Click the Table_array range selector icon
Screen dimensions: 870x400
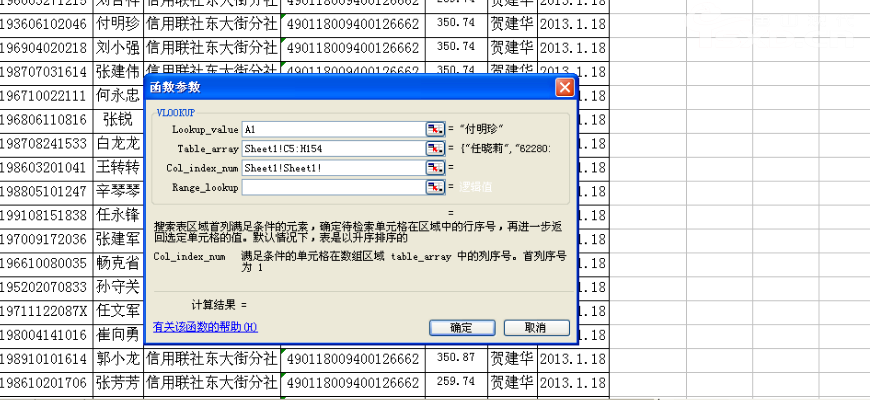click(434, 148)
